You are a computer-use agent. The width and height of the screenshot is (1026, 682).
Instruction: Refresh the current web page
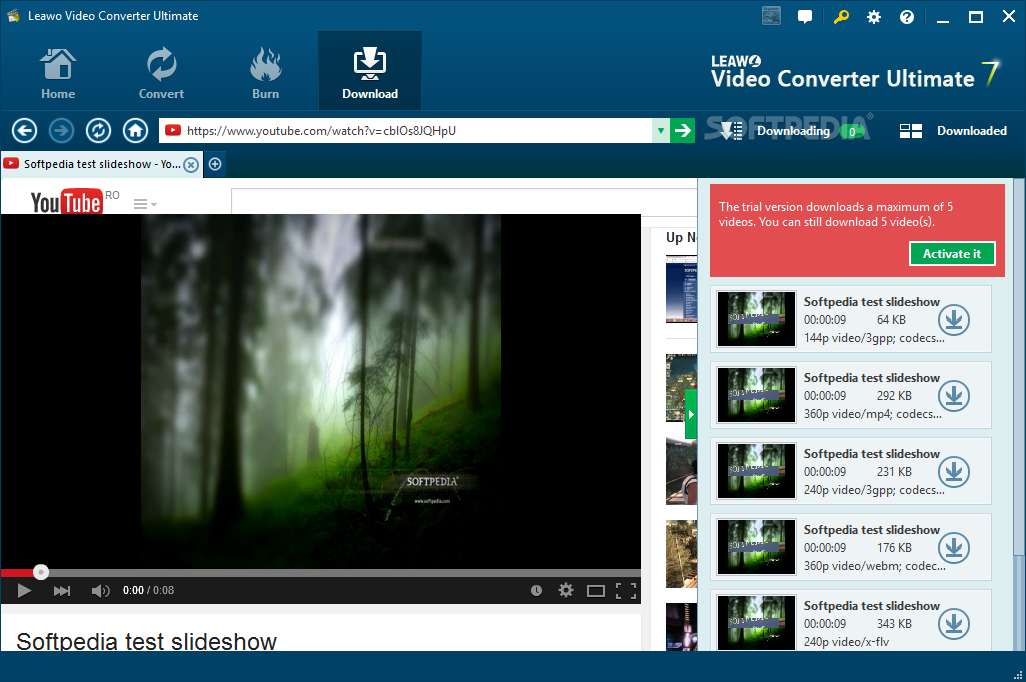(98, 130)
